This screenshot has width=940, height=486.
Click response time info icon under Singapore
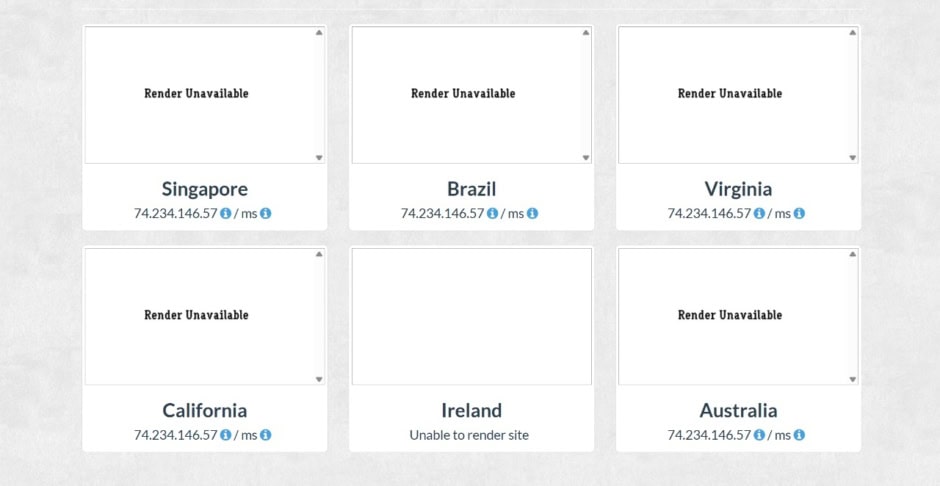tap(266, 213)
